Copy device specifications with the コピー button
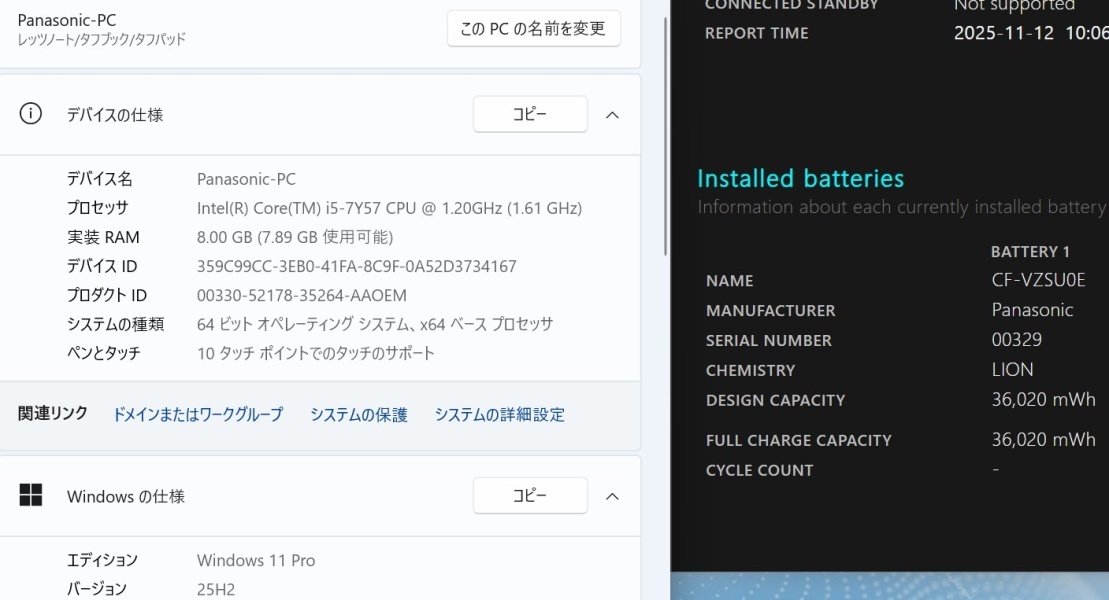Screen dimensions: 1109x600 [530, 114]
